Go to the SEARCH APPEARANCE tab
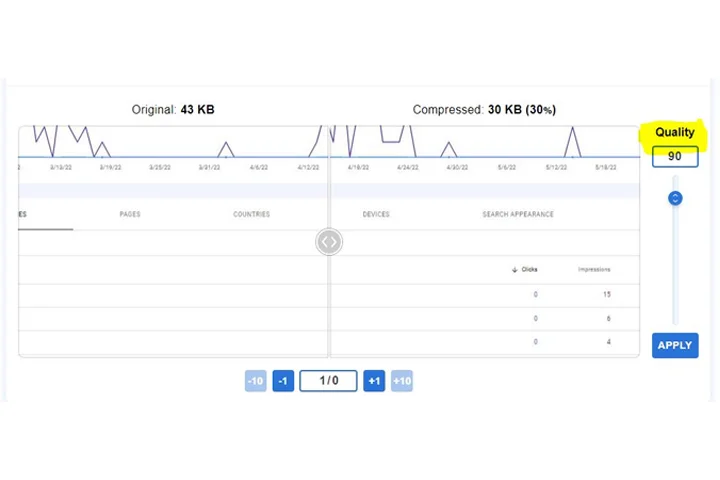The image size is (720, 480). click(x=517, y=214)
